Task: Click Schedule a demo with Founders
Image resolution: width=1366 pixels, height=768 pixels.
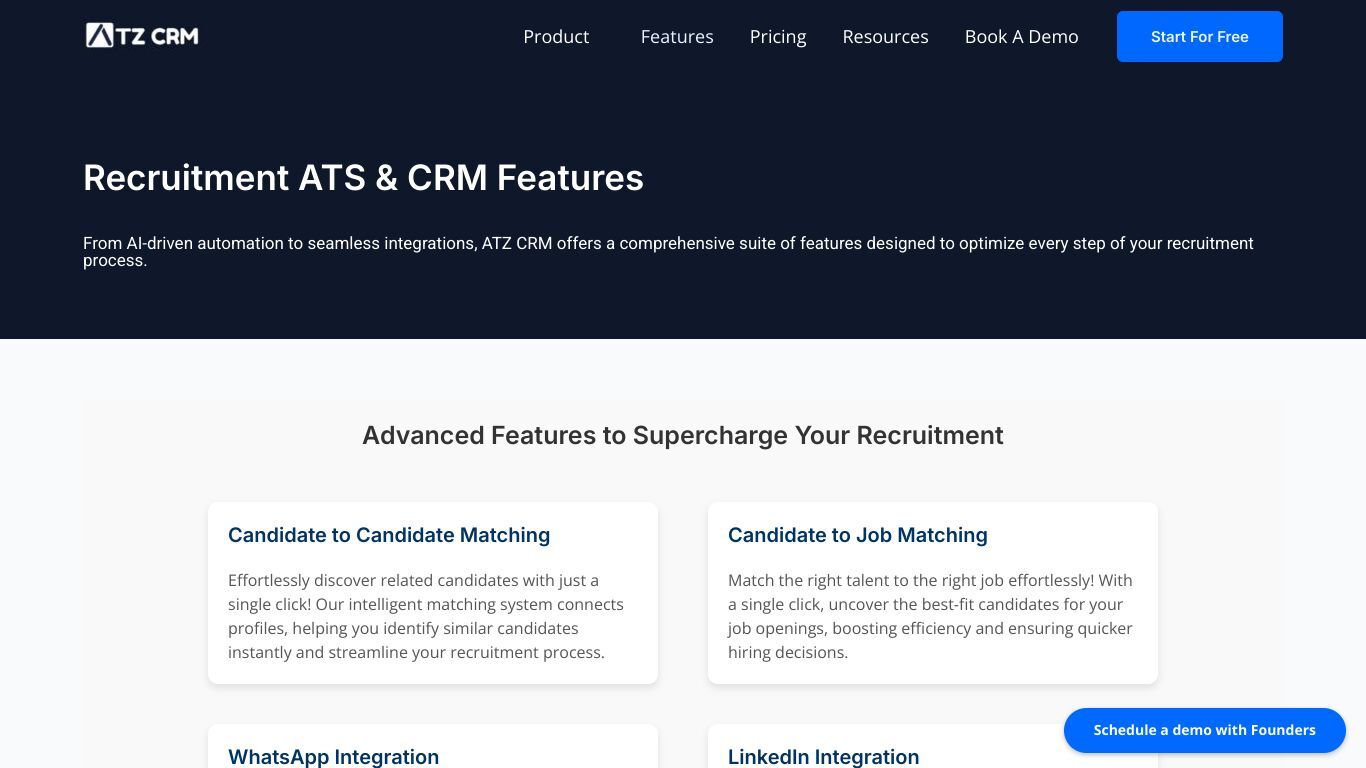Action: pos(1204,730)
